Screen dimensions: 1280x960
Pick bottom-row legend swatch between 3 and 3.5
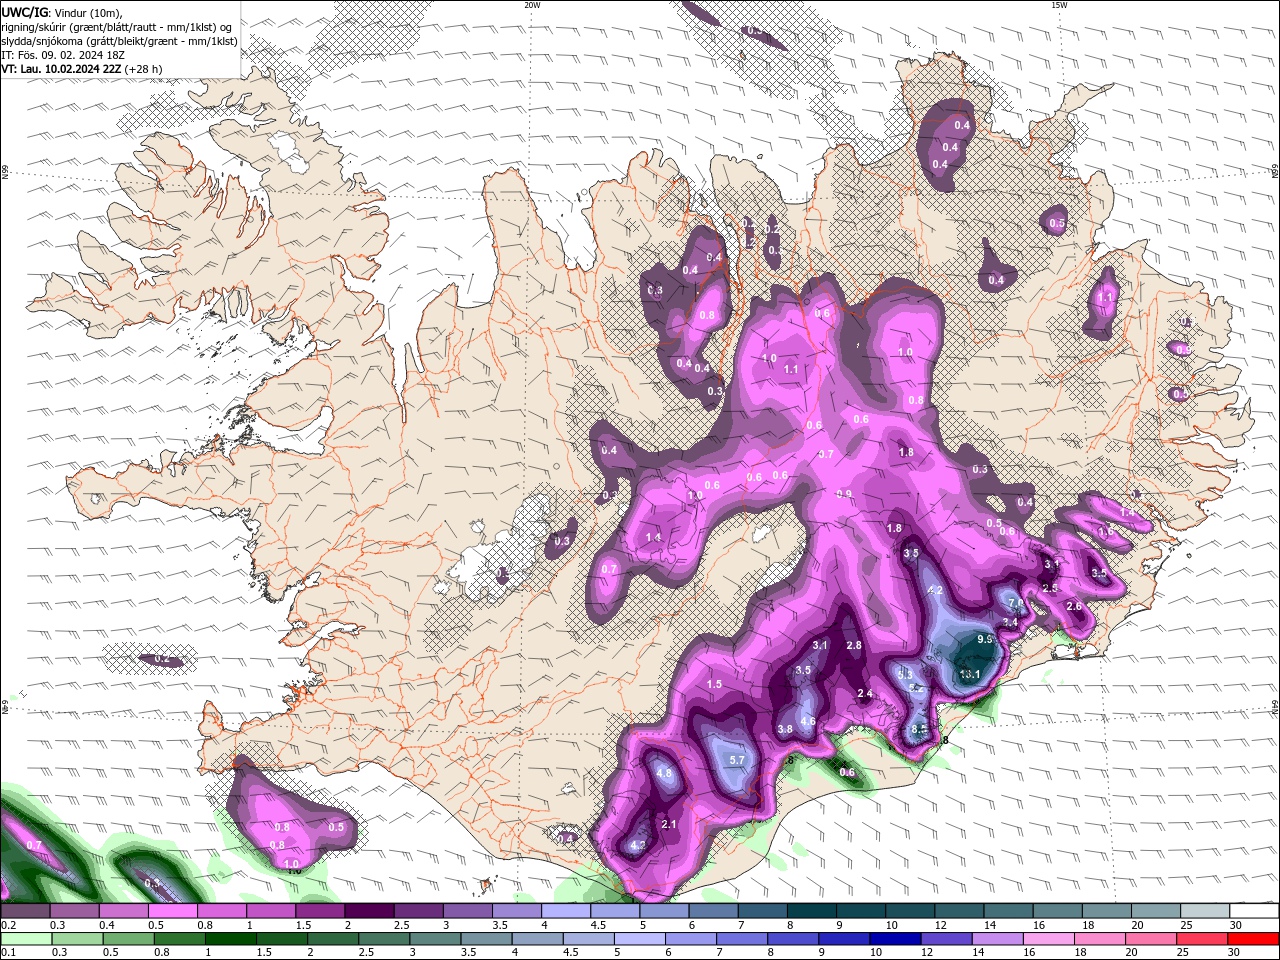click(435, 939)
